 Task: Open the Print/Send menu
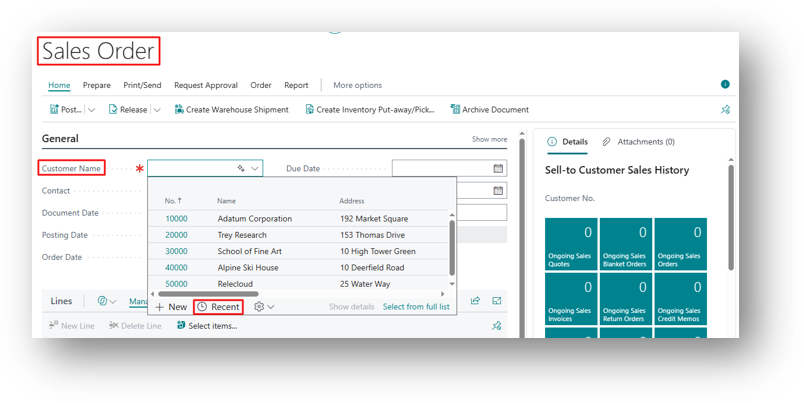point(142,85)
